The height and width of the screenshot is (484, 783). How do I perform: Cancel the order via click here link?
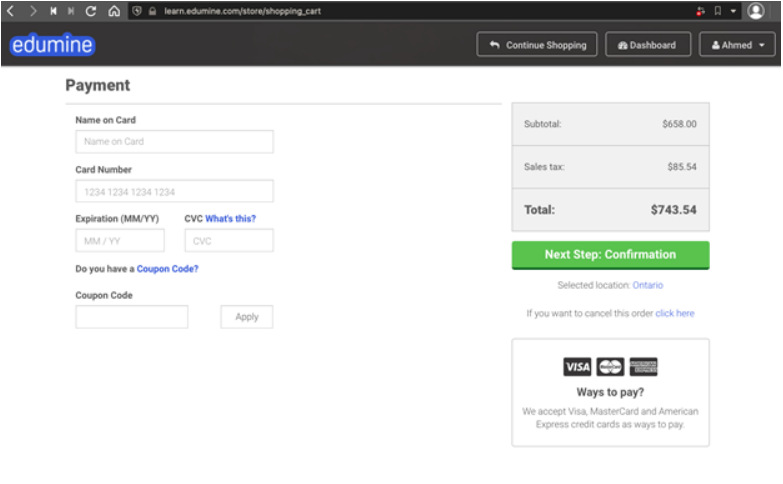(675, 313)
